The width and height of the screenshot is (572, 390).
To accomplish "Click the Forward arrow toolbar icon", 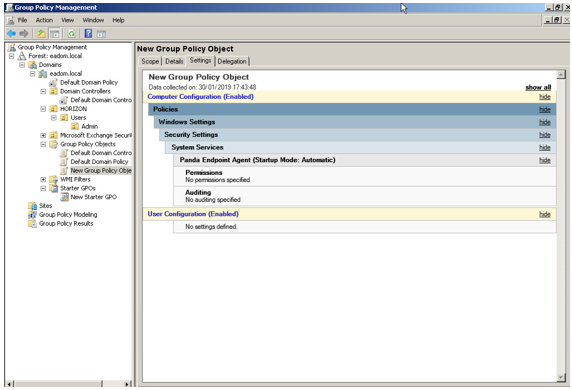I will pos(24,34).
